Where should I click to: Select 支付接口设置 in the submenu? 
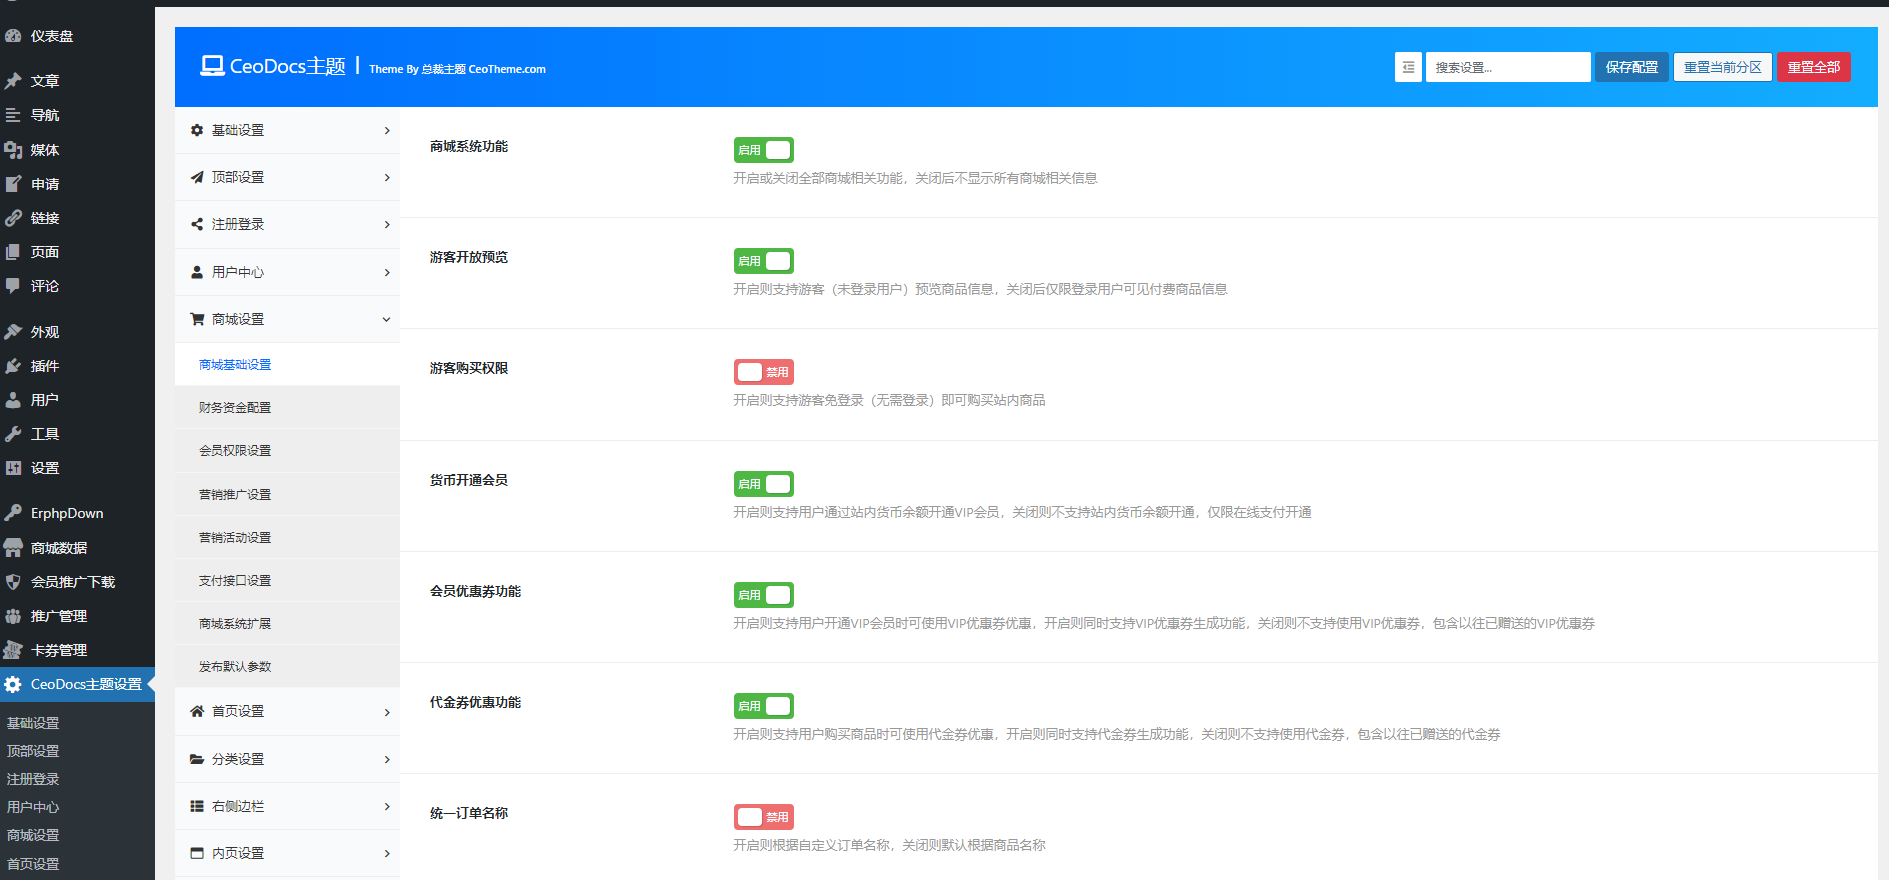pos(235,581)
